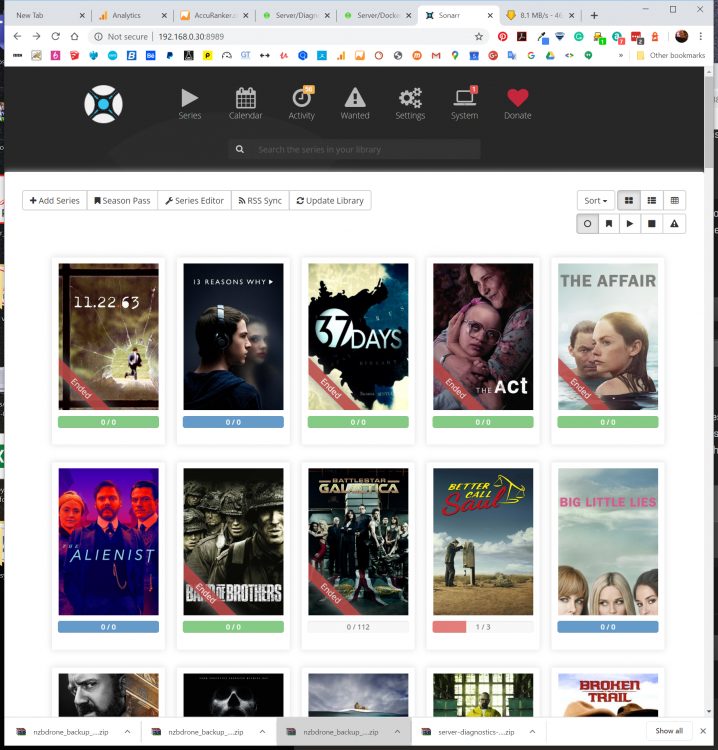The height and width of the screenshot is (750, 718).
Task: Expand first nzbdrone_backup download options
Action: click(127, 731)
